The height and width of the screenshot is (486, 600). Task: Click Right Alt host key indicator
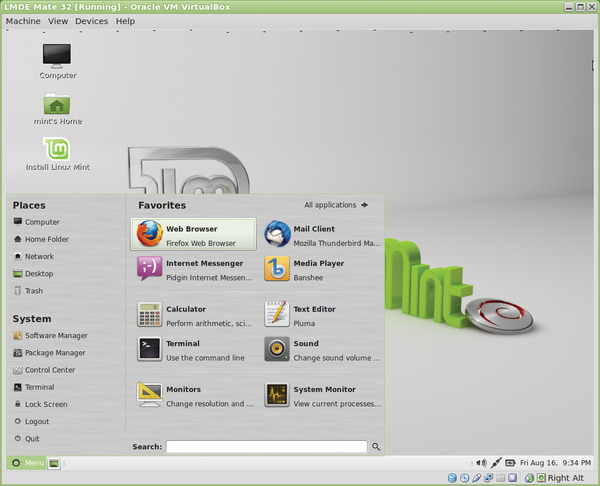[x=565, y=478]
